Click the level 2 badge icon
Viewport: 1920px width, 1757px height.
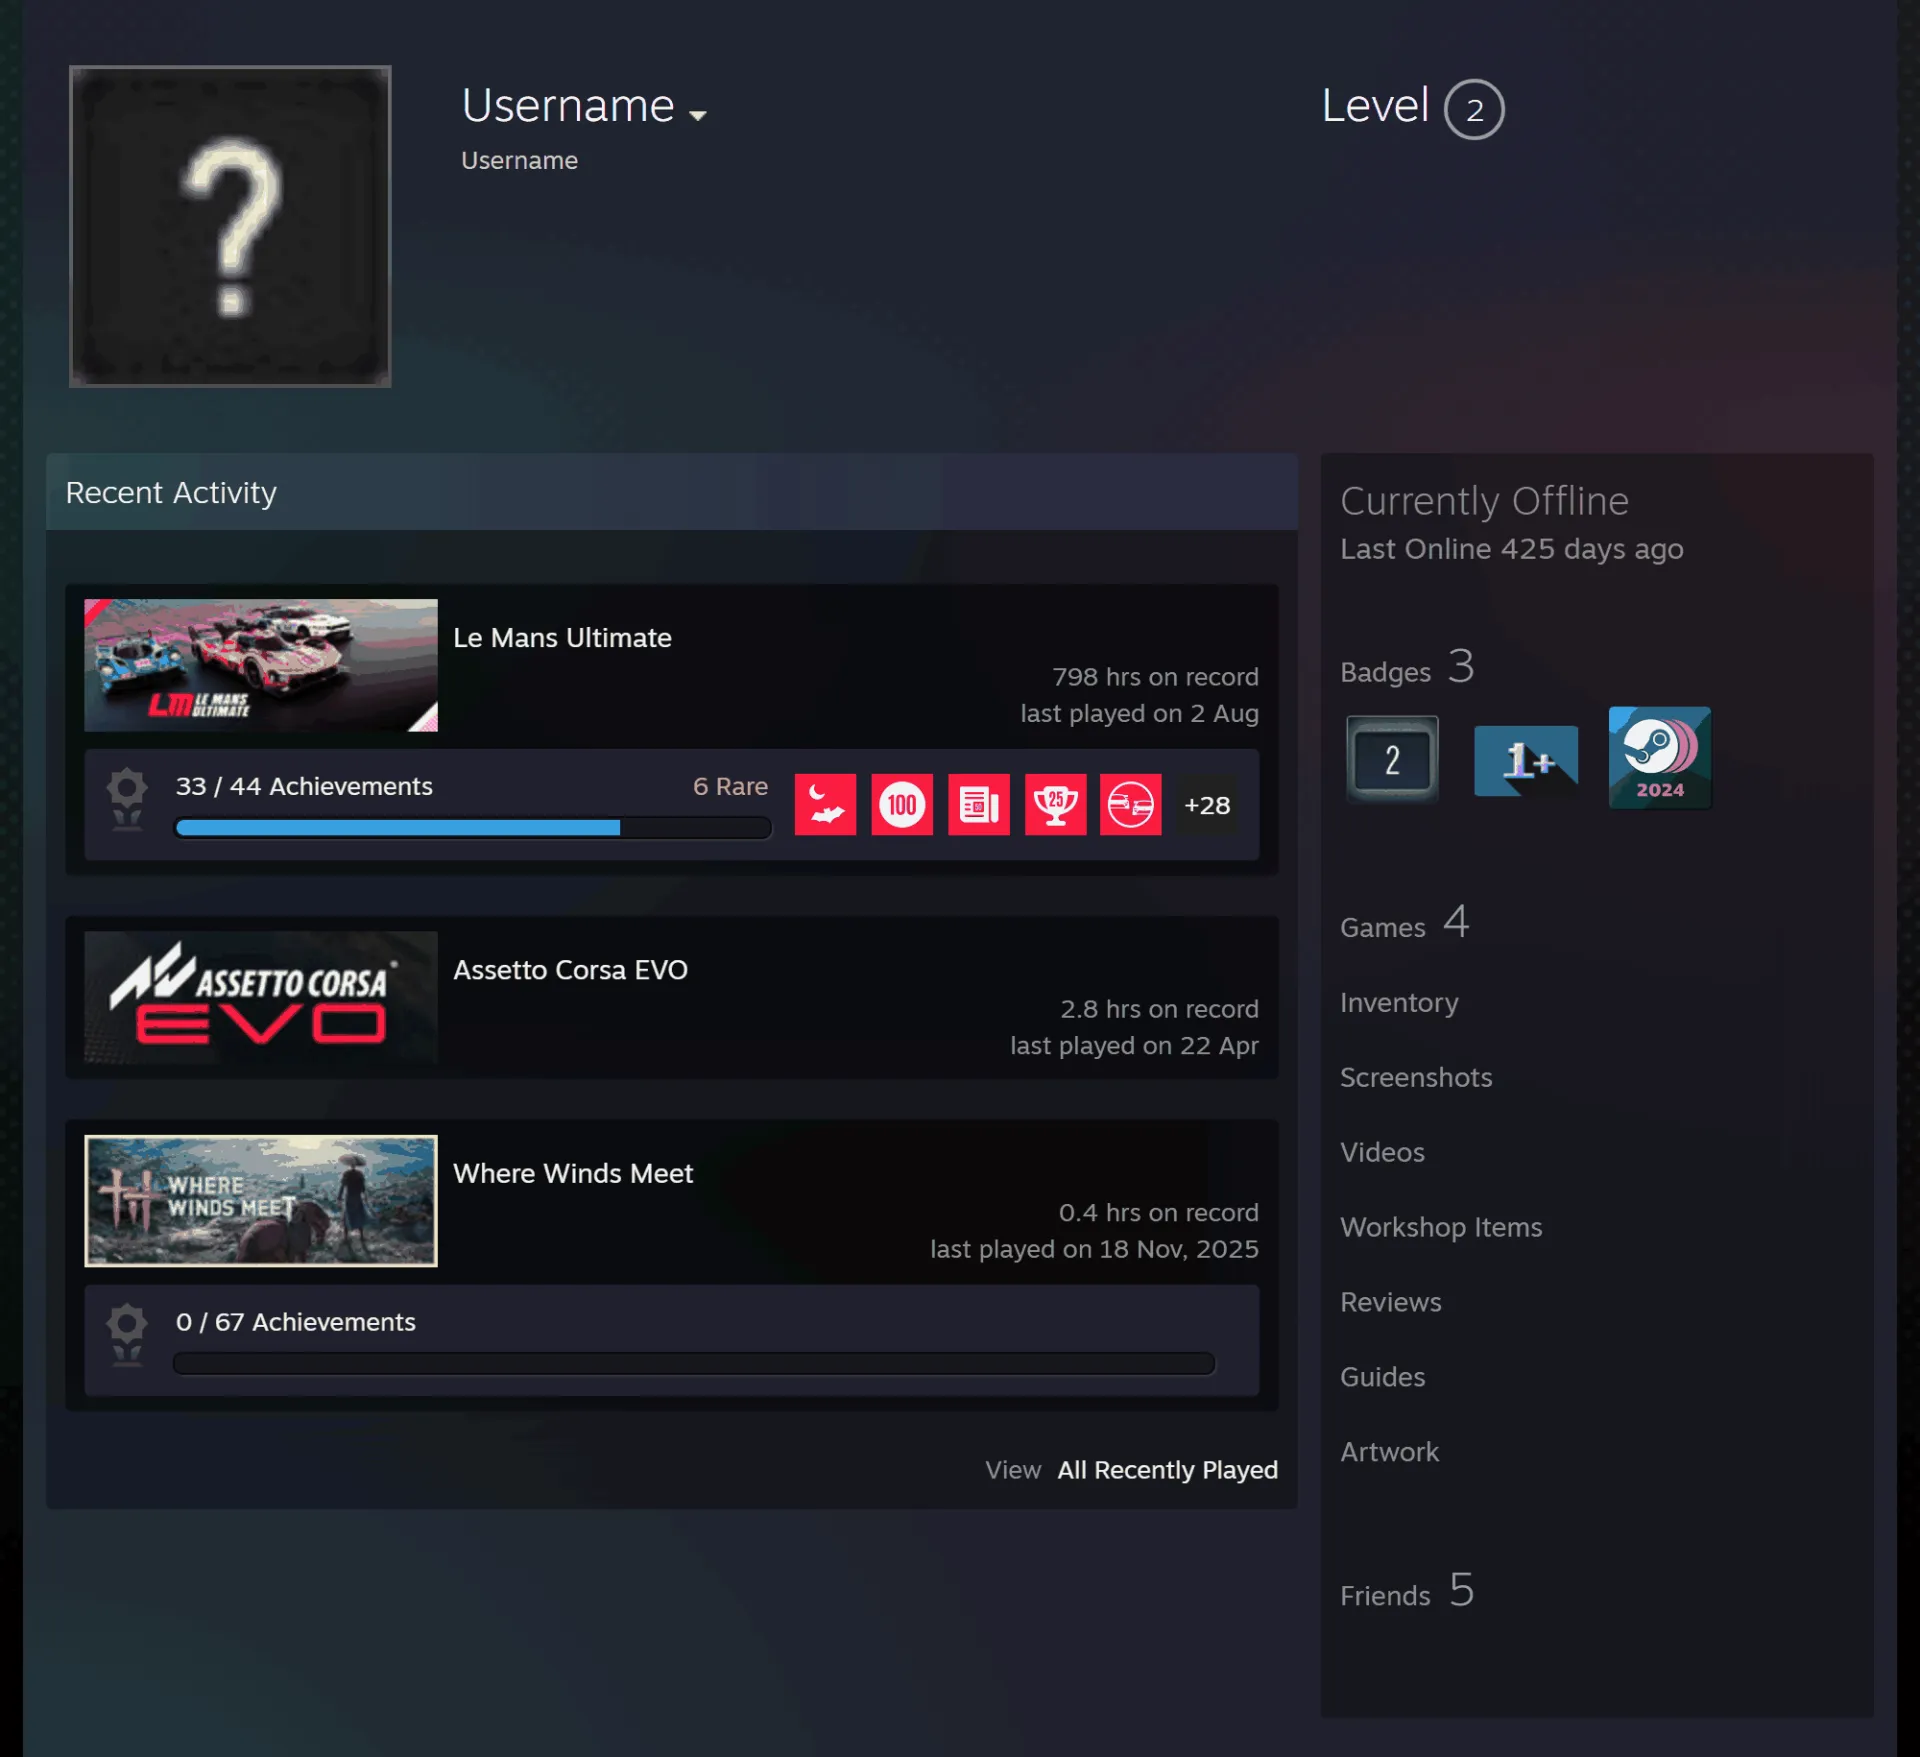tap(1392, 759)
